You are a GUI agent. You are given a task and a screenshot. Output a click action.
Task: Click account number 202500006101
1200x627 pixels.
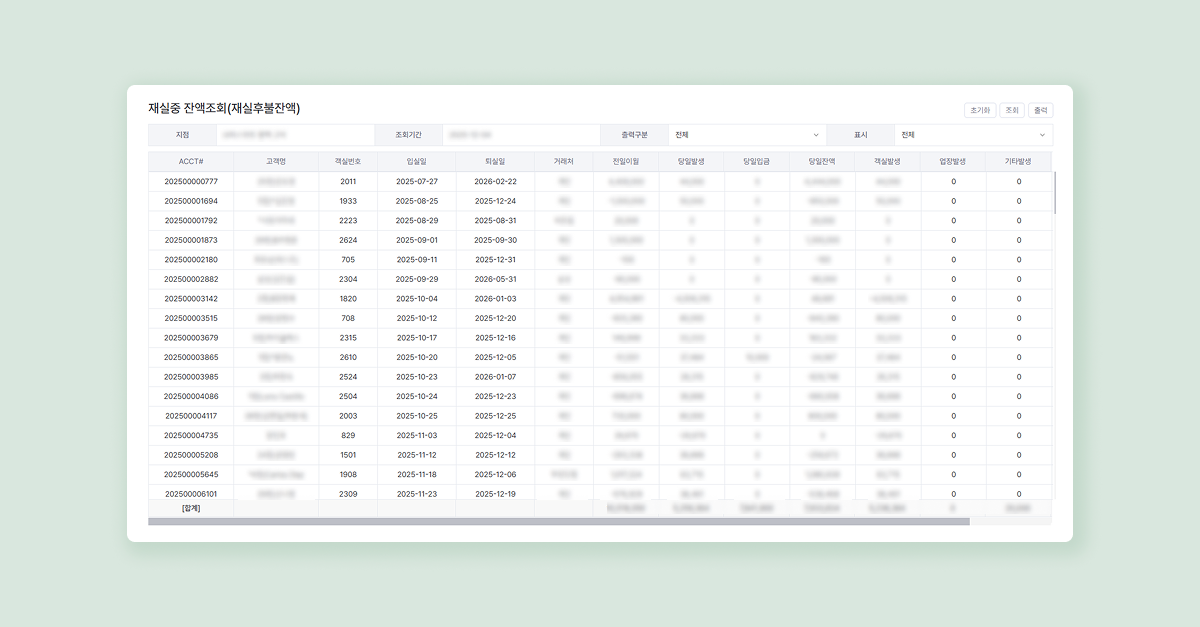(191, 493)
